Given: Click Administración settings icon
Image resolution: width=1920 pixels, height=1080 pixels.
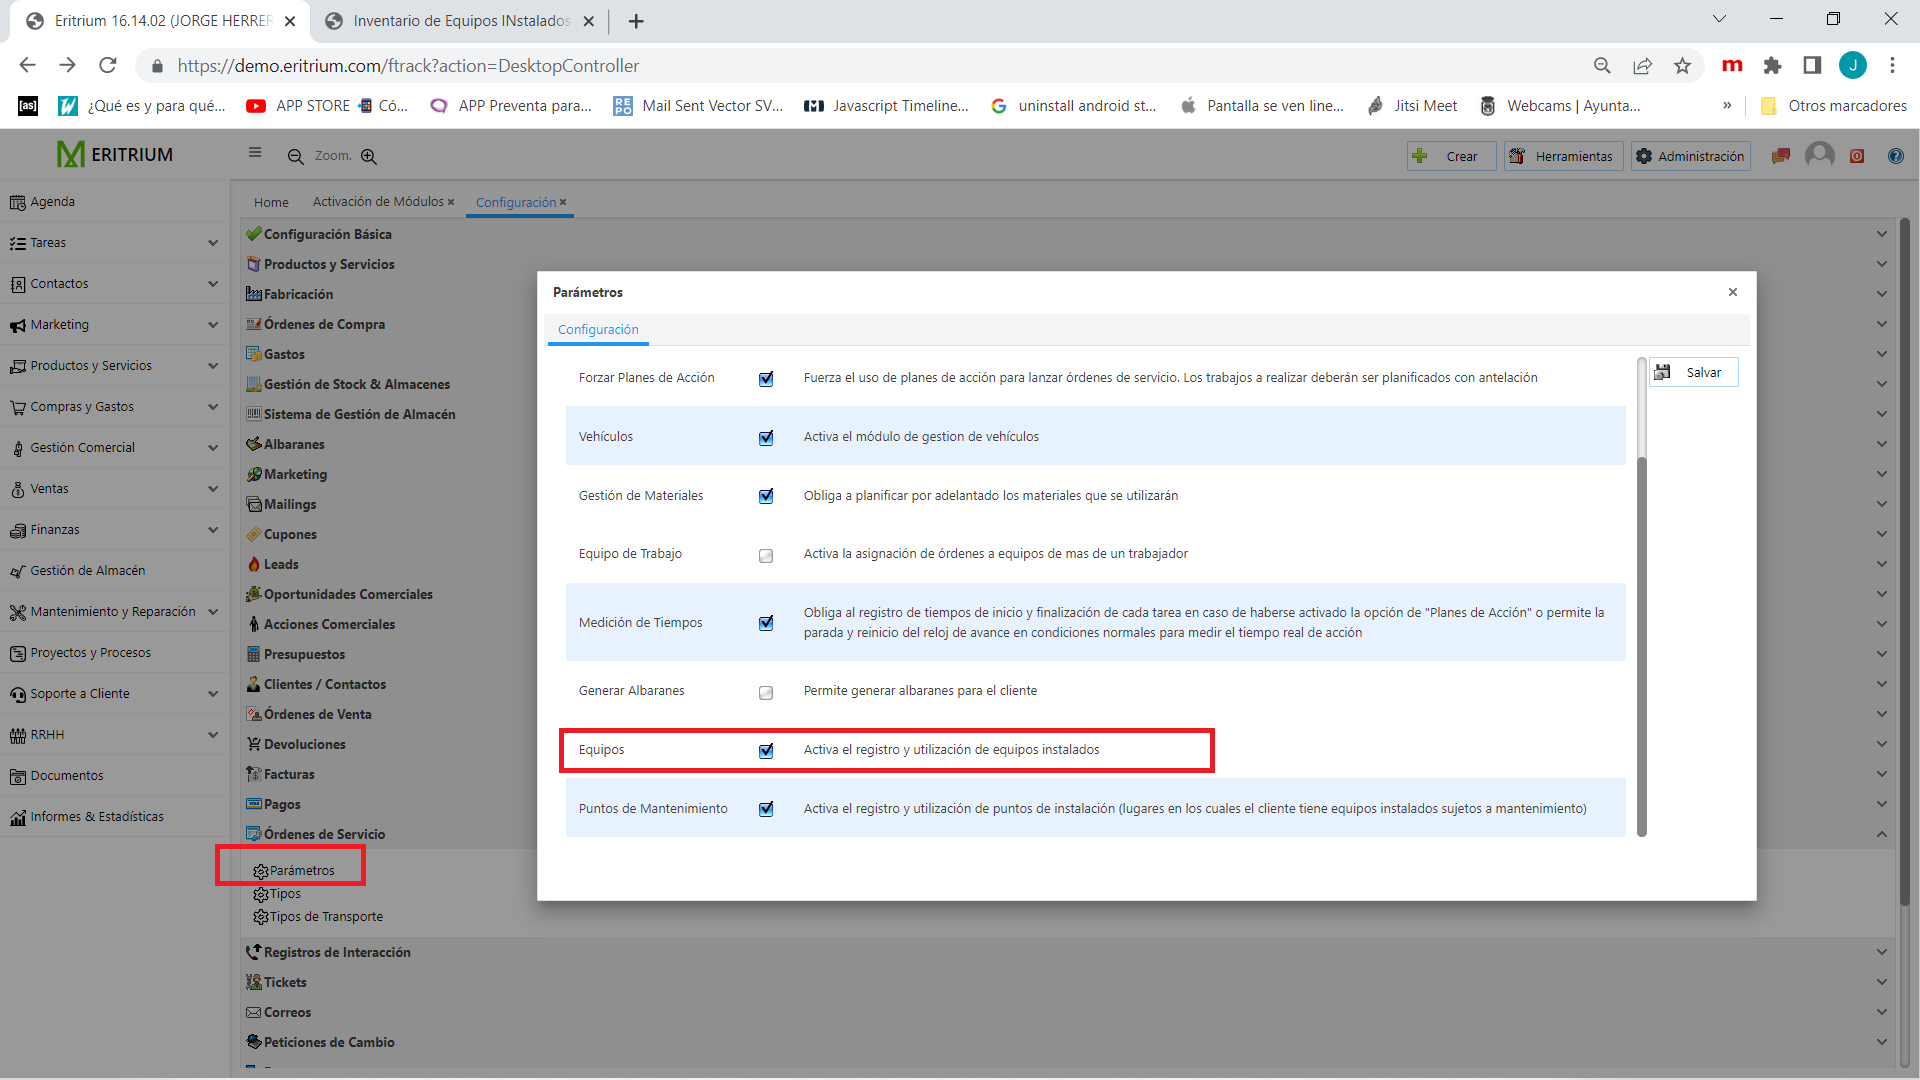Looking at the screenshot, I should coord(1646,156).
